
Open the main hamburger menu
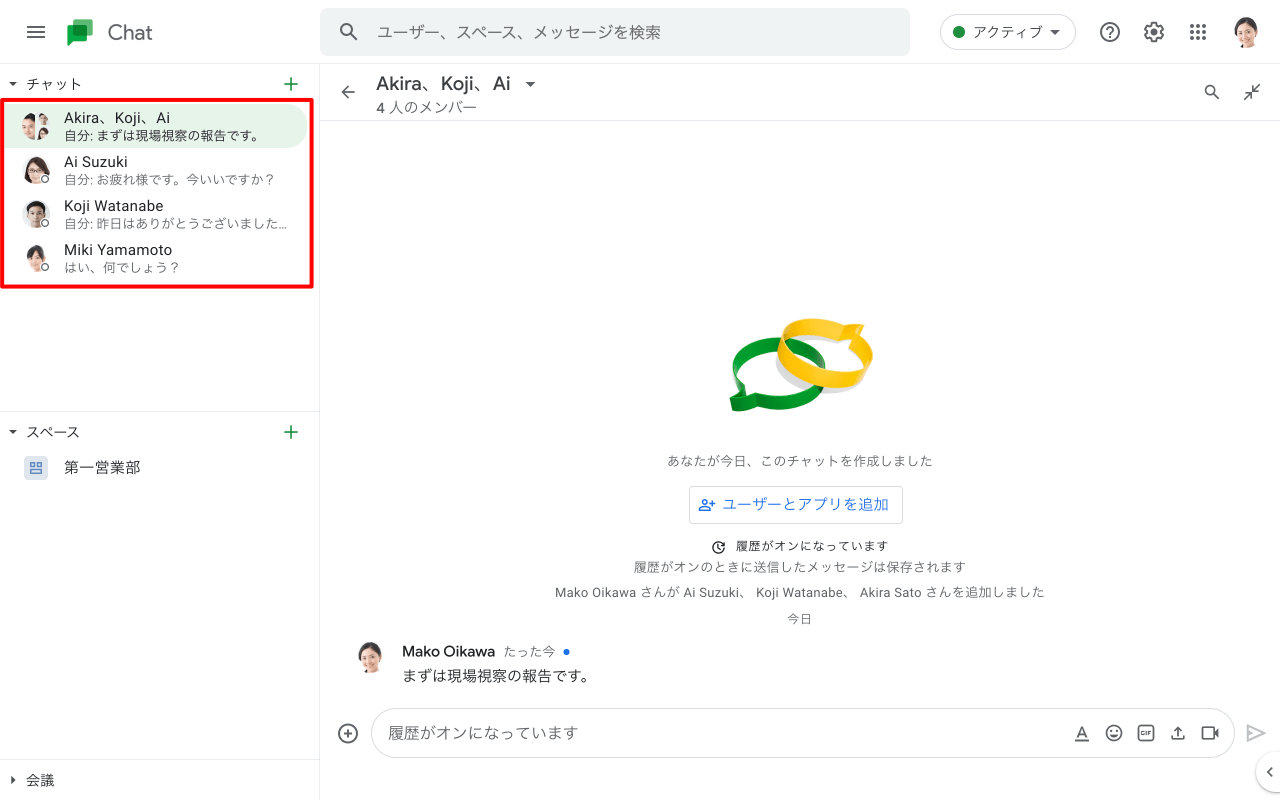(x=36, y=32)
